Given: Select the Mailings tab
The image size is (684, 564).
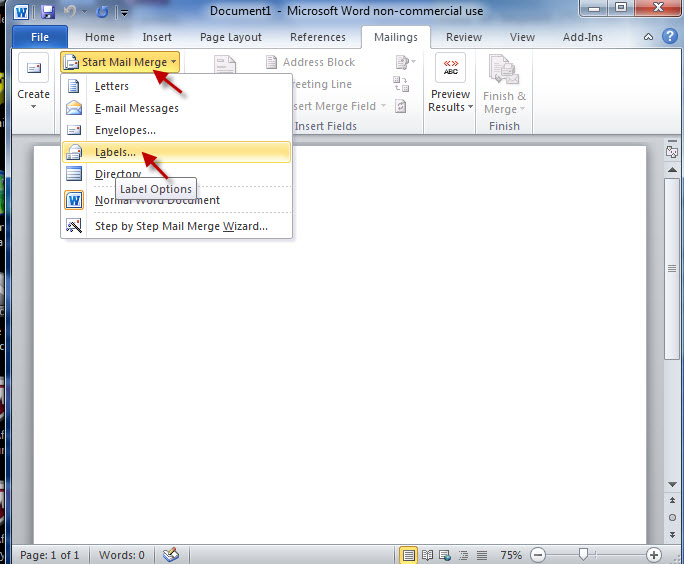Looking at the screenshot, I should (x=396, y=37).
